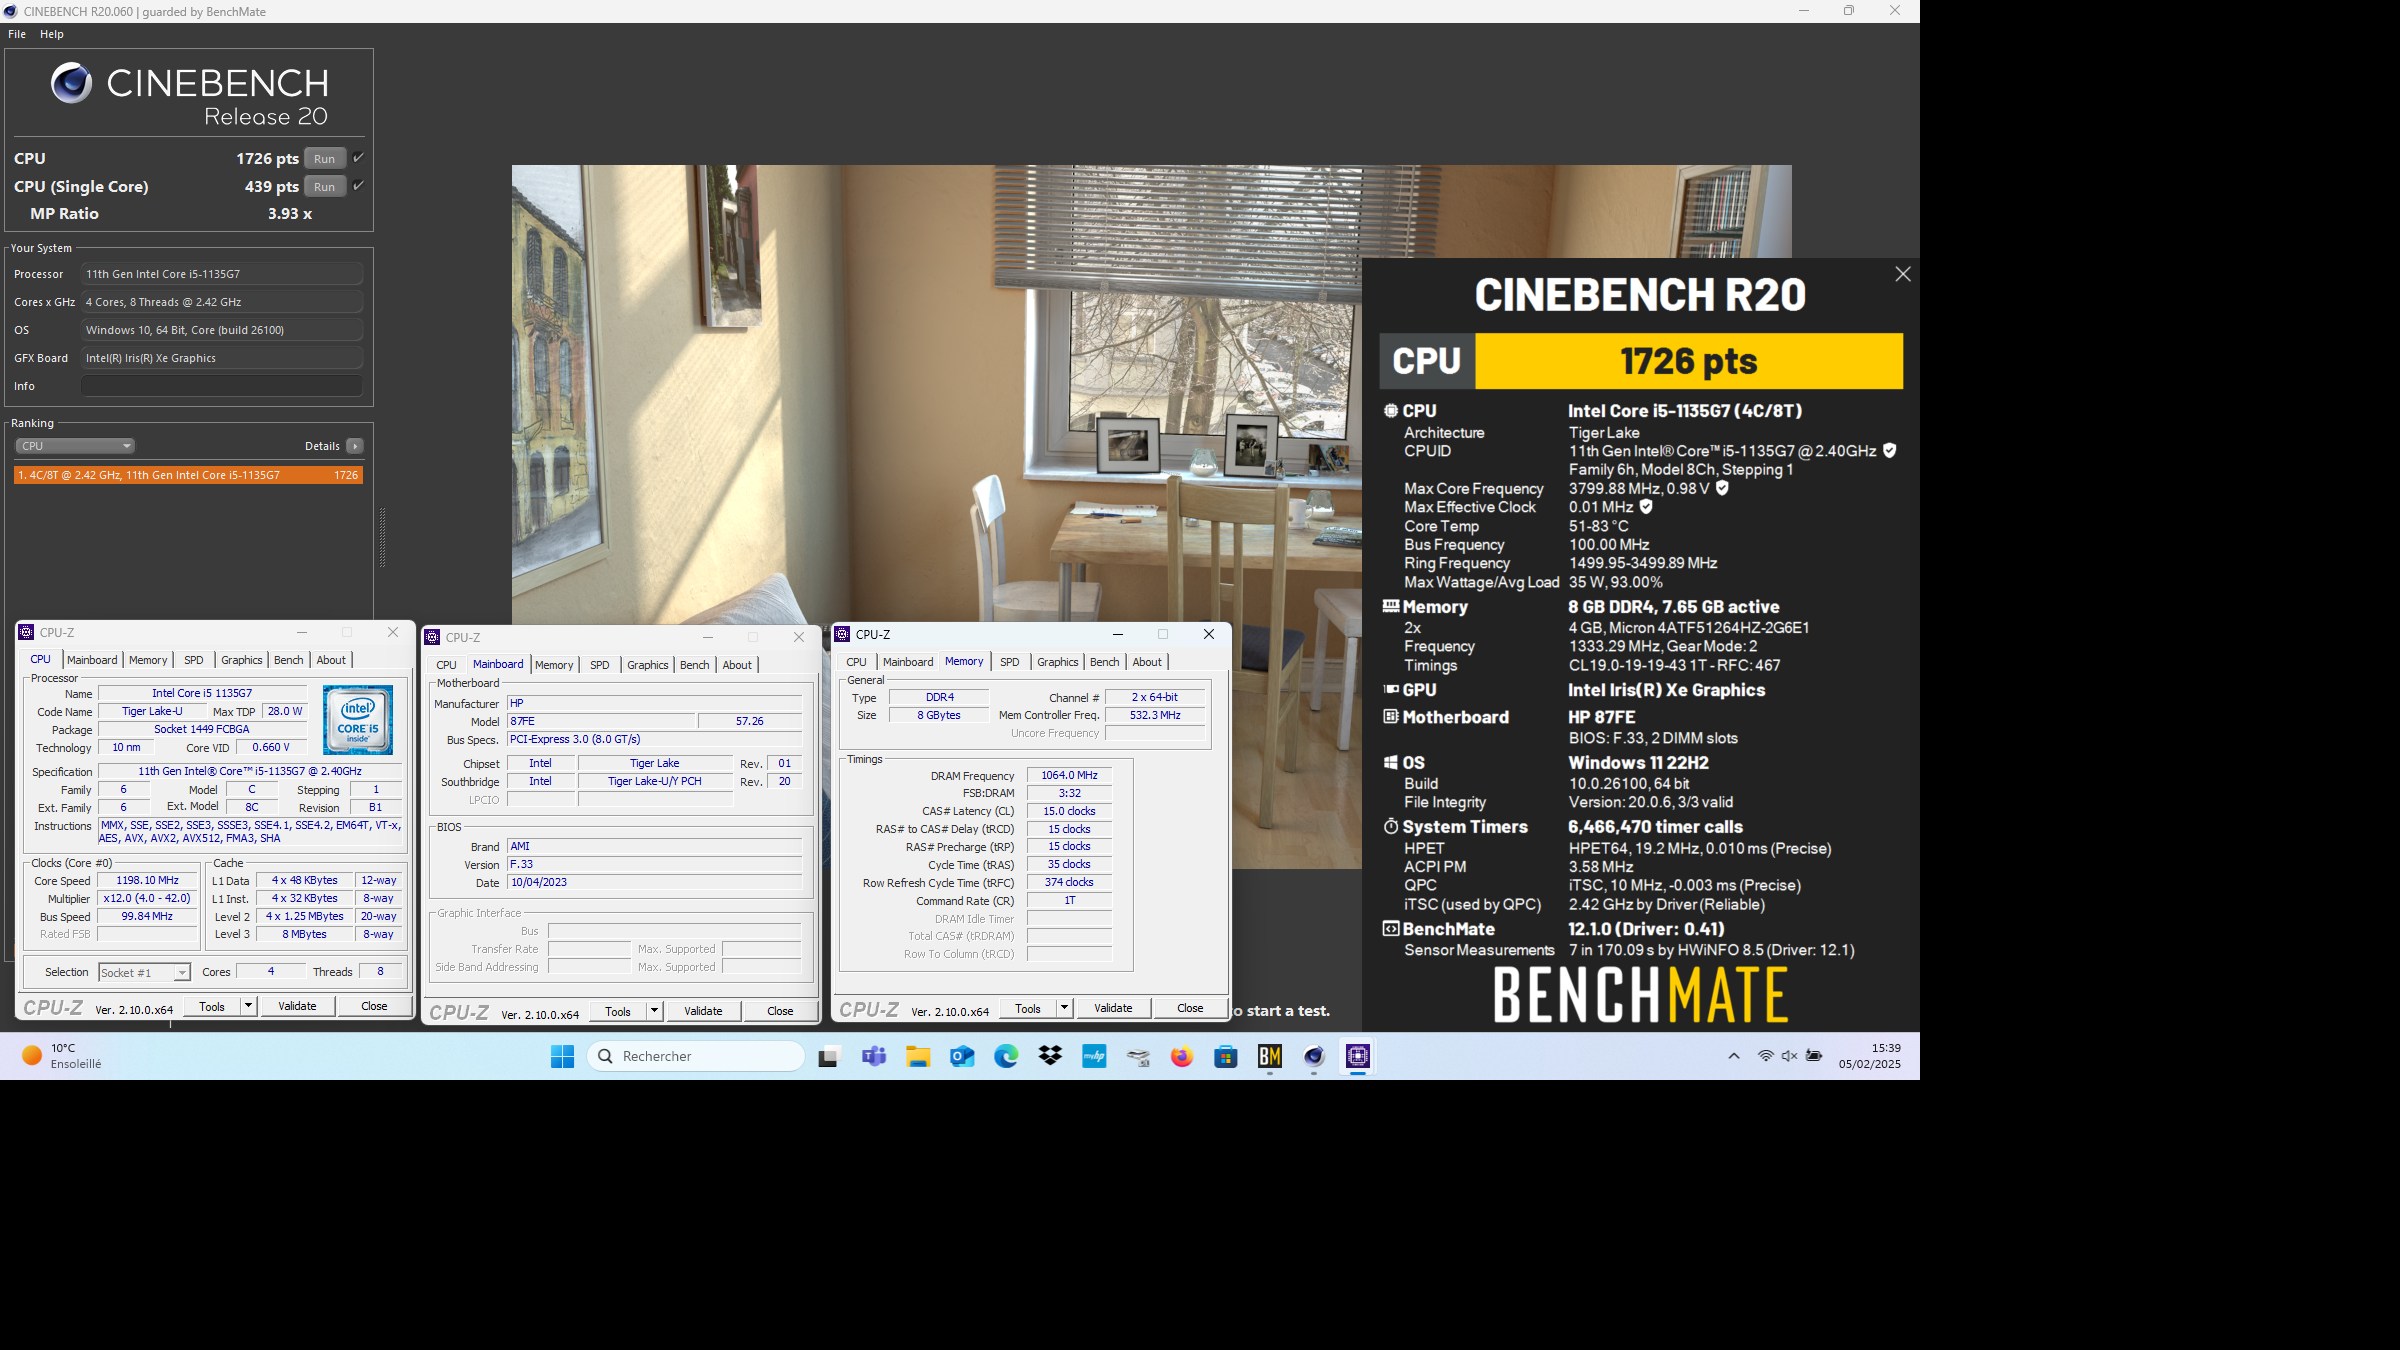The height and width of the screenshot is (1350, 2400).
Task: Open the clock and date 15:39
Action: point(1870,1056)
